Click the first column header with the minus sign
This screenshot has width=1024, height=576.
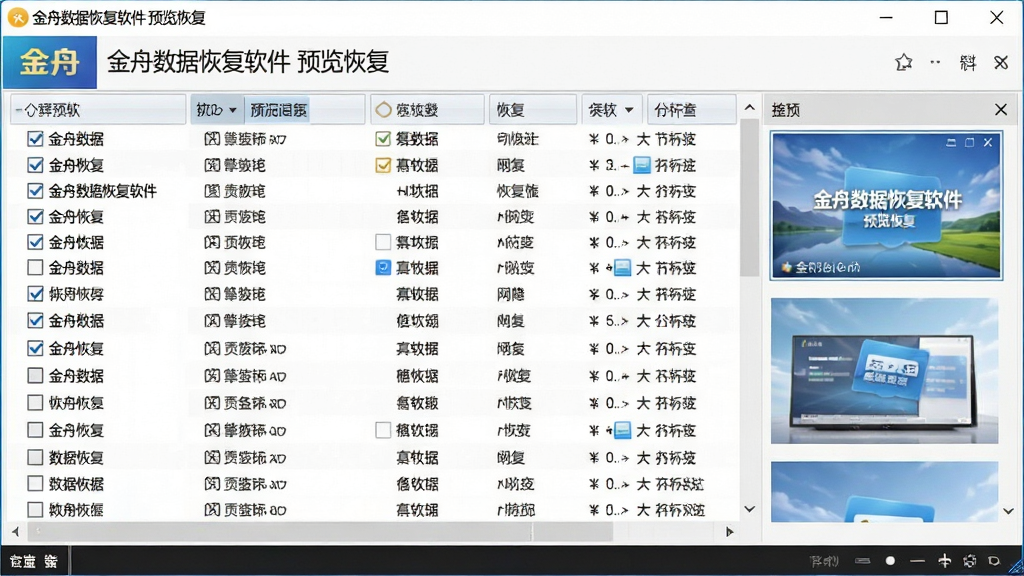[x=99, y=110]
